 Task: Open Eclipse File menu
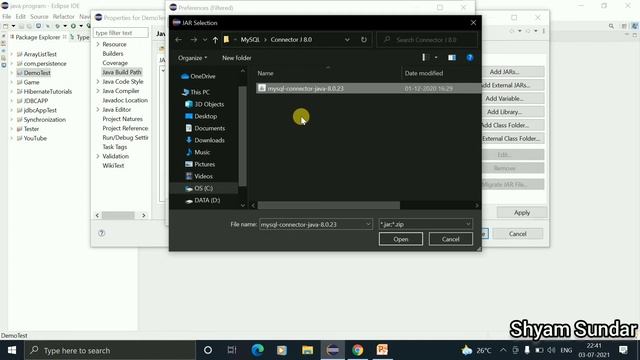coord(7,17)
